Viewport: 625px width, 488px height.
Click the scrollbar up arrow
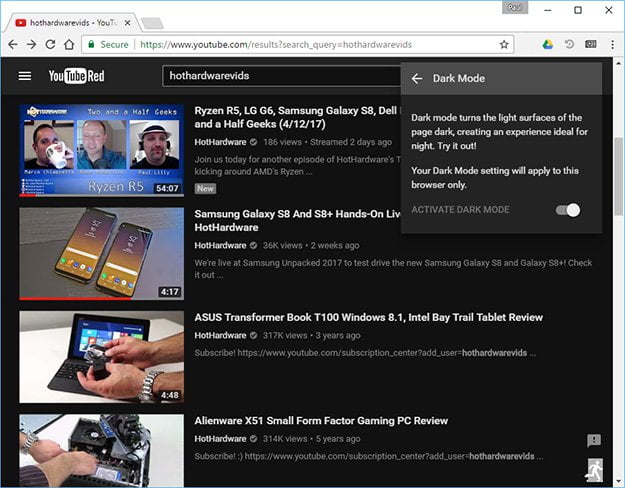pyautogui.click(x=618, y=63)
